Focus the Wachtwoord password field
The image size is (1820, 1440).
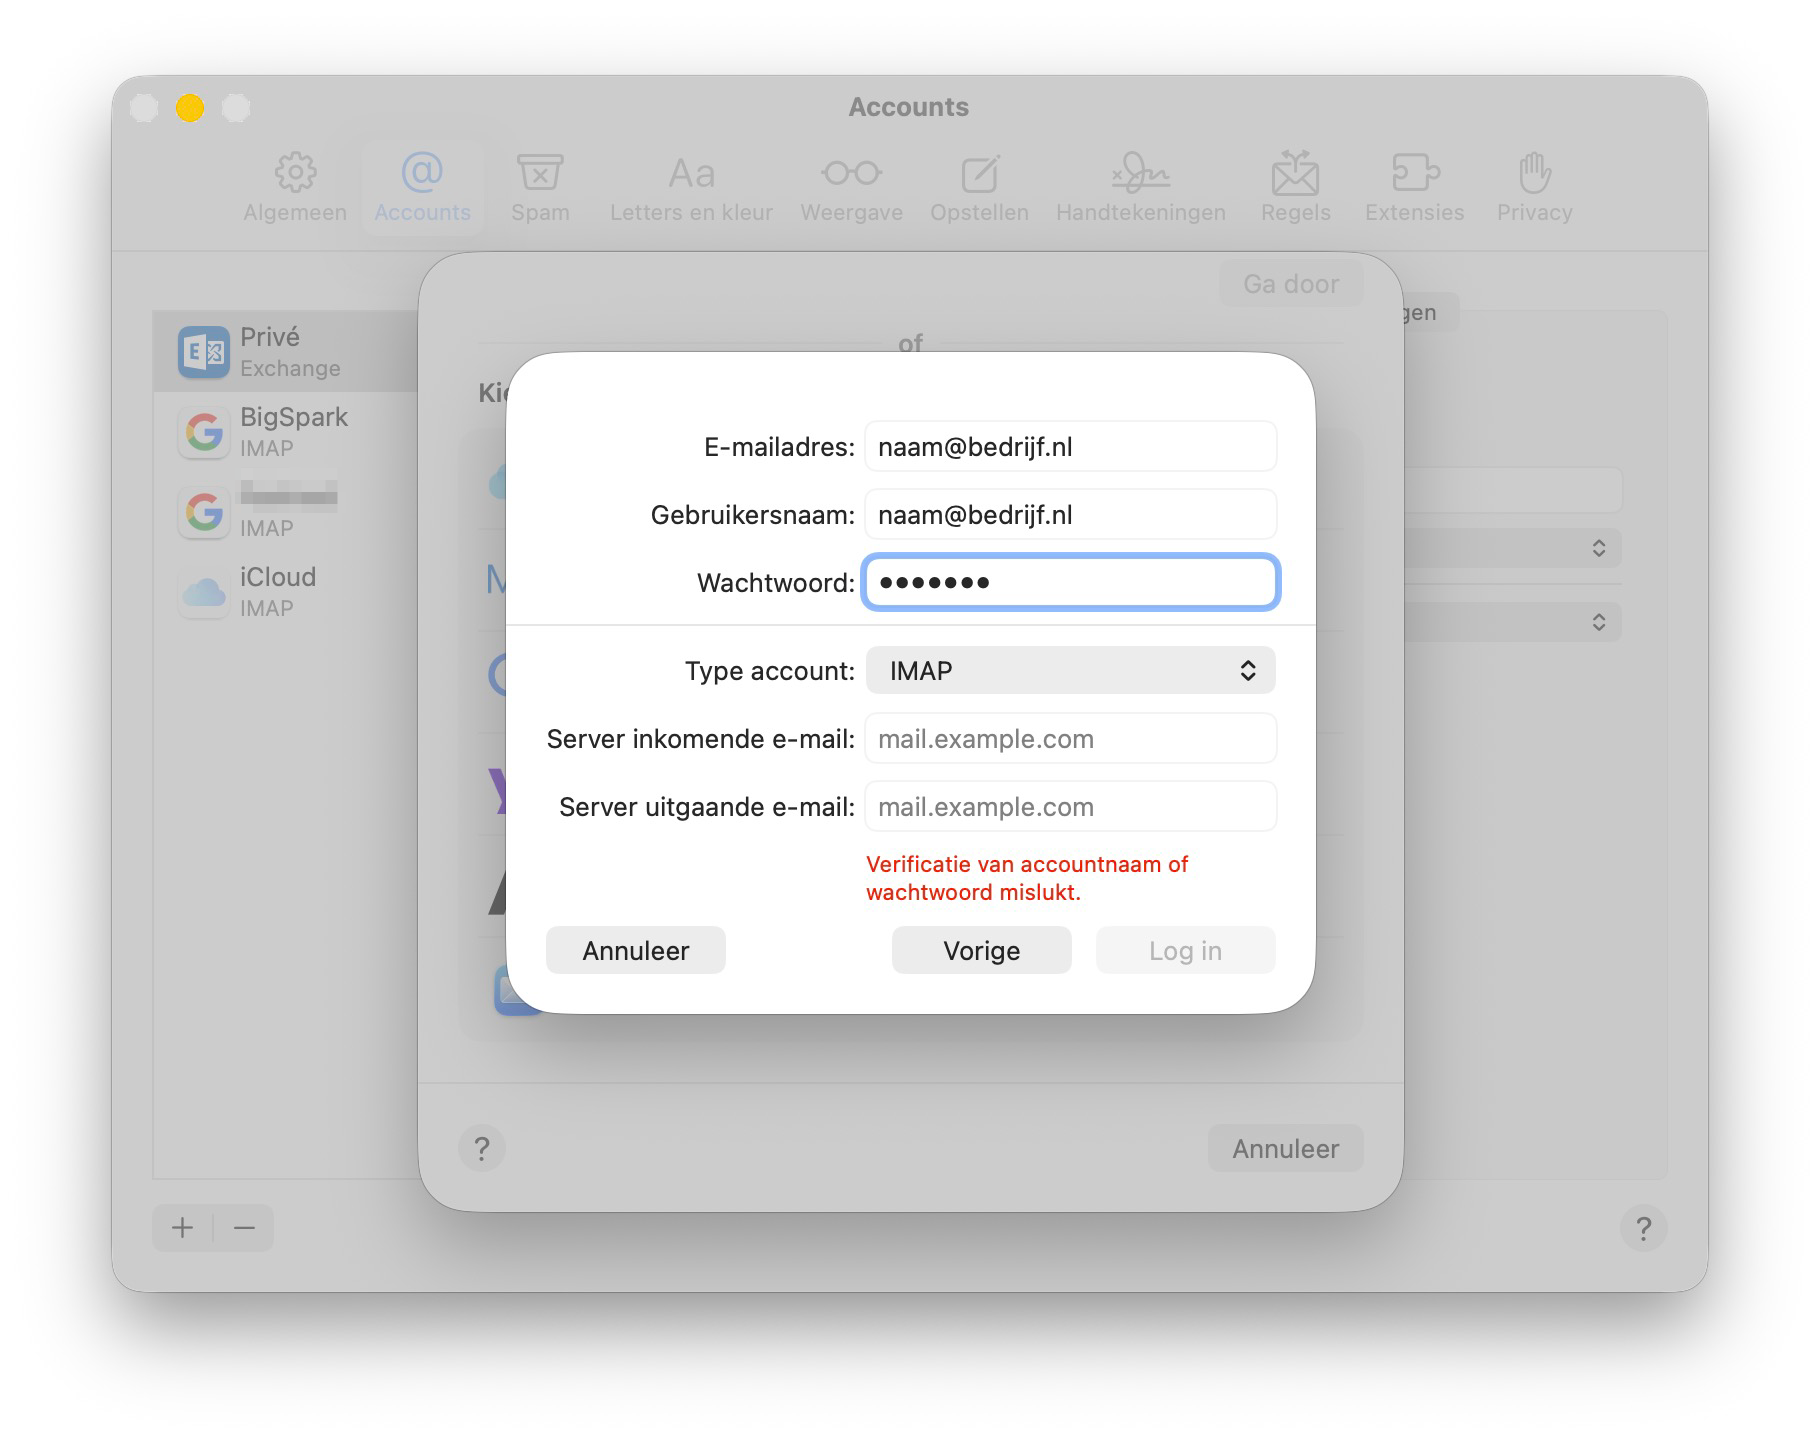click(1070, 582)
